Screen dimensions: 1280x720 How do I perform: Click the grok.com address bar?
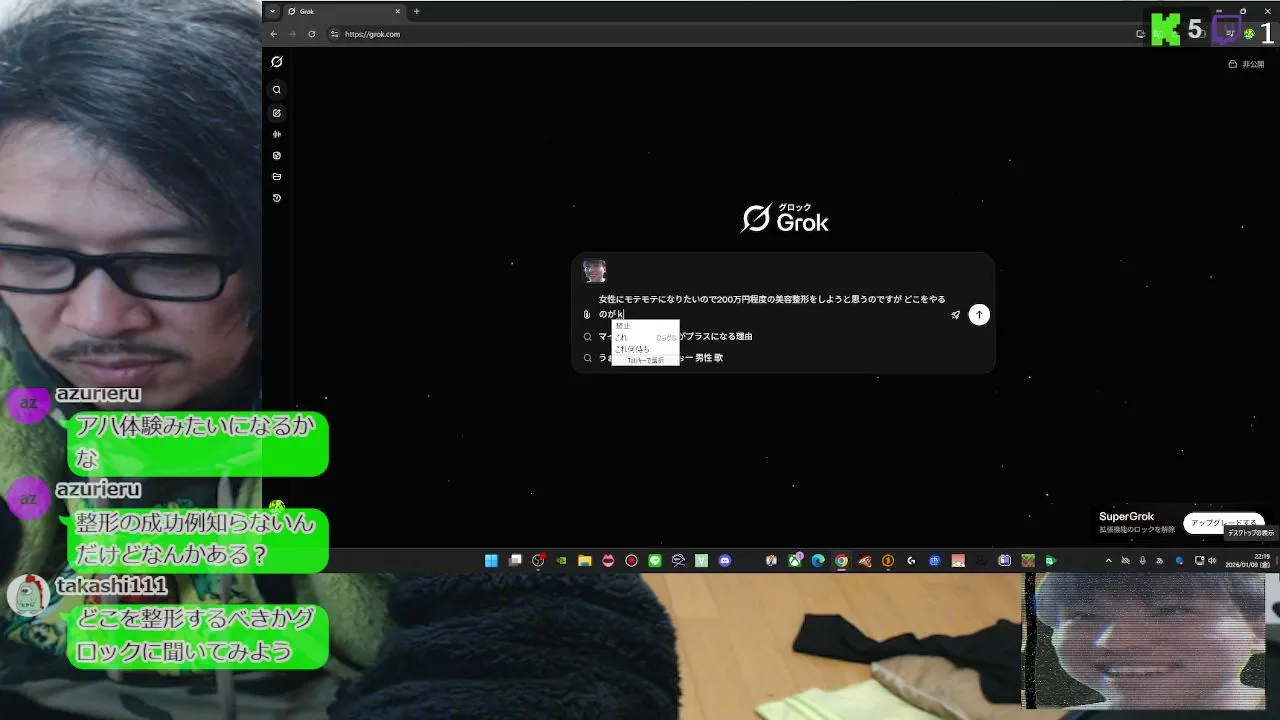(x=730, y=34)
